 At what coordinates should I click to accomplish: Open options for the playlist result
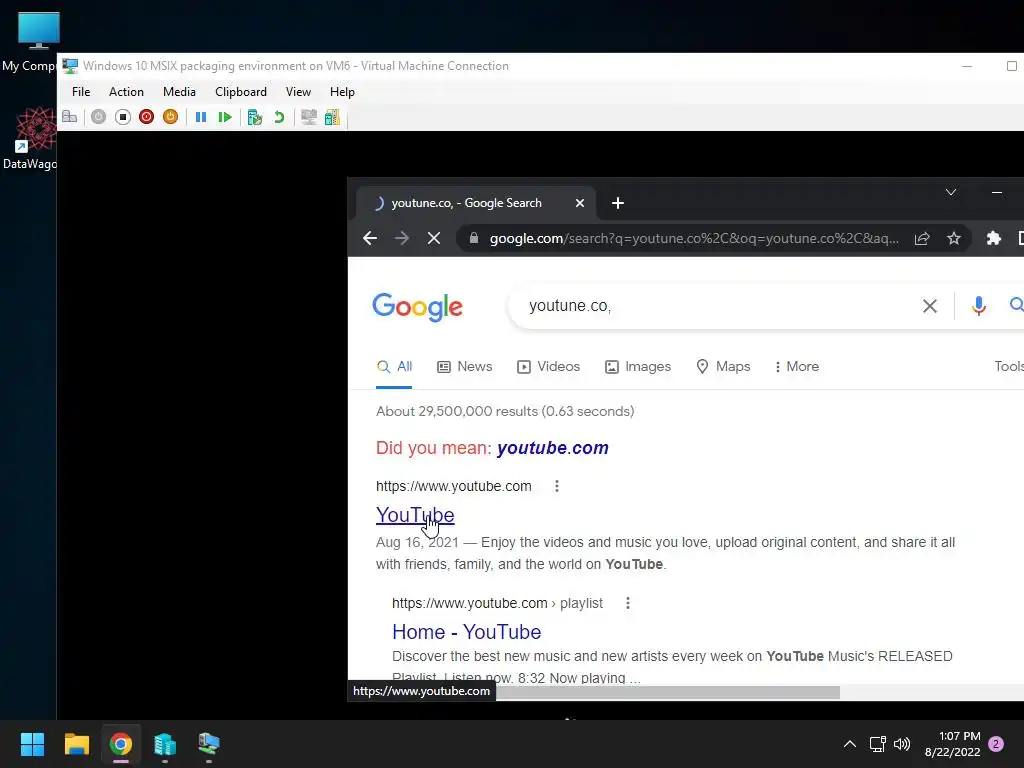[628, 603]
